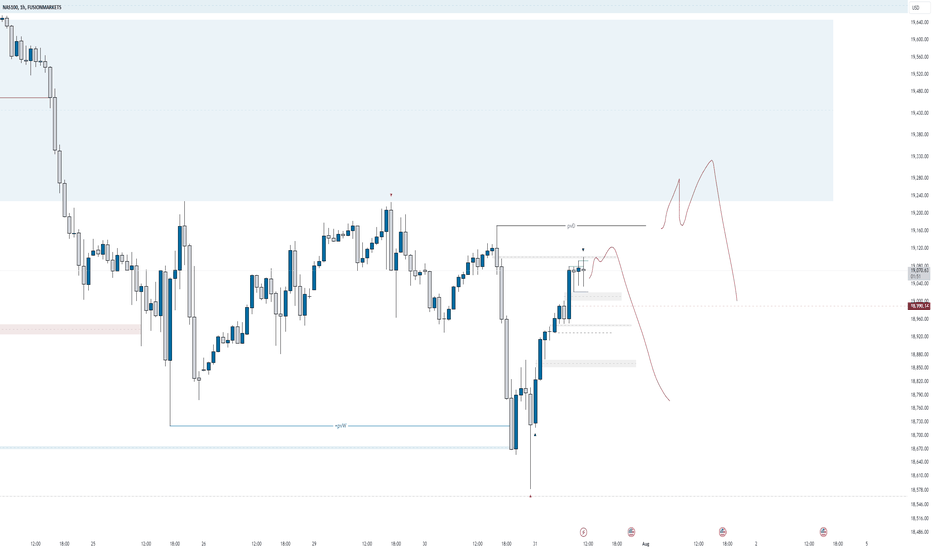Click the black up-arrow marker below low candle
The image size is (932, 550).
(x=535, y=435)
